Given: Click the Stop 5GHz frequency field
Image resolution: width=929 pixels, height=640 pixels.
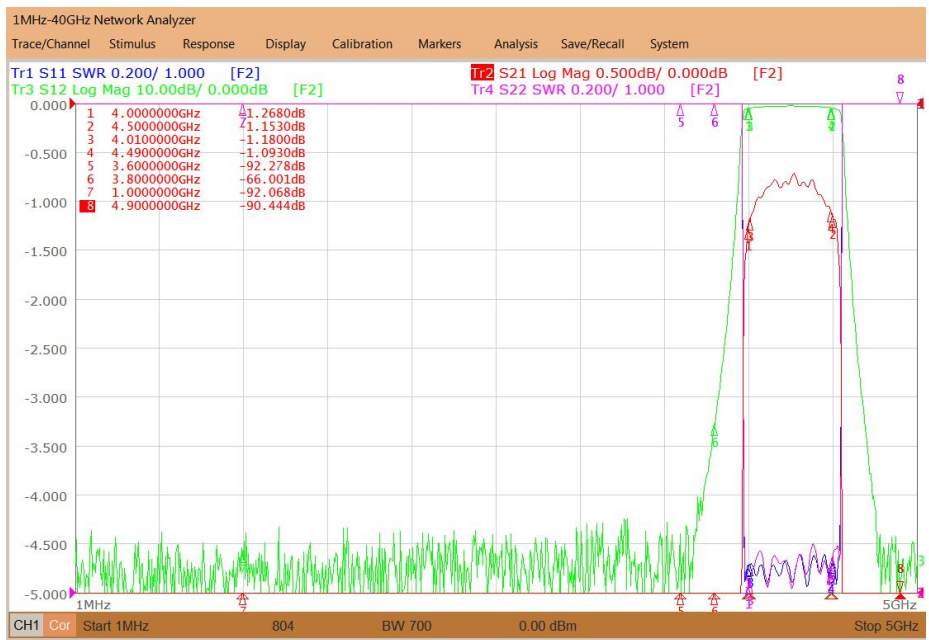Looking at the screenshot, I should (886, 626).
